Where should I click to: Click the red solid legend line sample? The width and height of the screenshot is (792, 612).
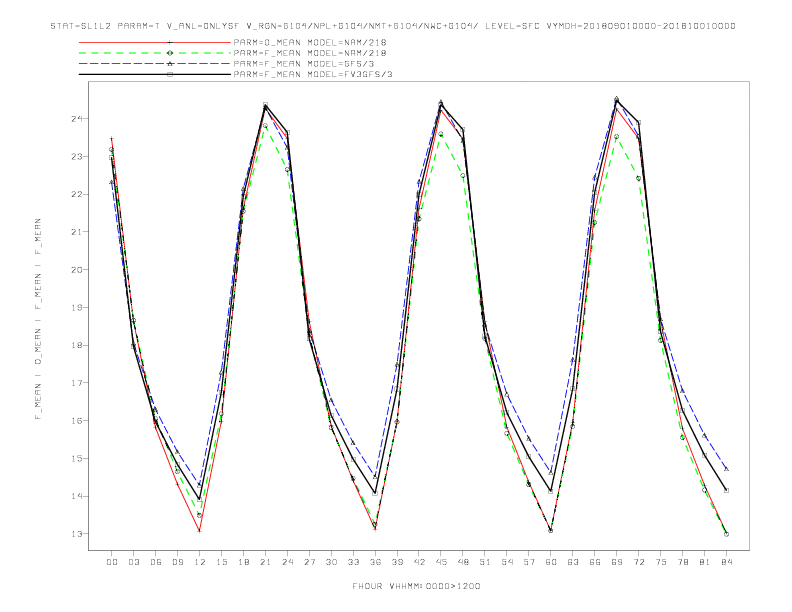(155, 42)
